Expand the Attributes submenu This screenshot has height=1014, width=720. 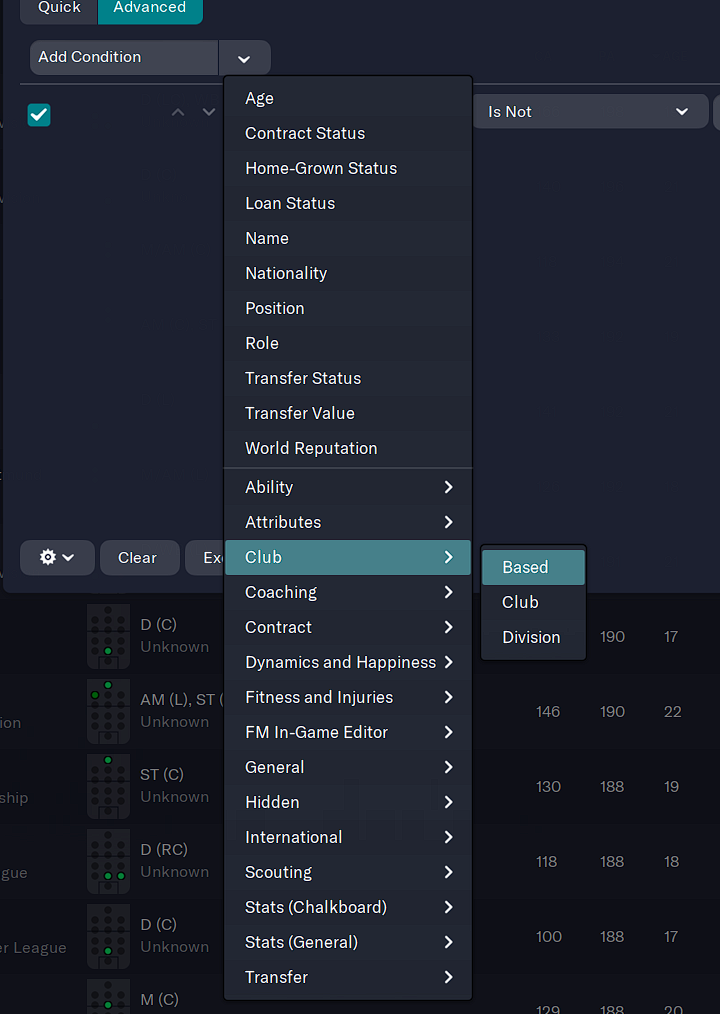click(347, 522)
